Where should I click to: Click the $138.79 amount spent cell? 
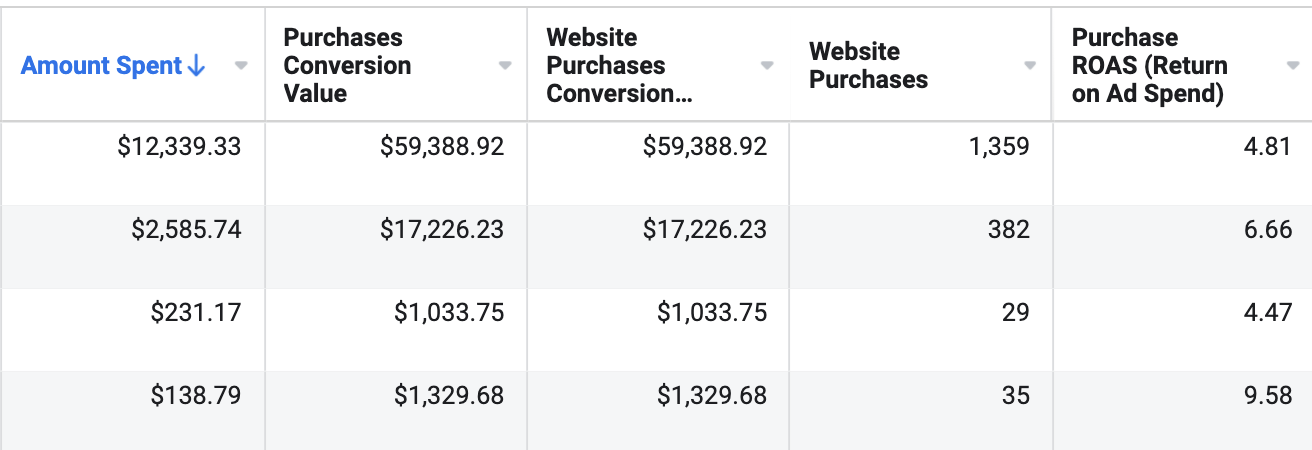click(196, 395)
